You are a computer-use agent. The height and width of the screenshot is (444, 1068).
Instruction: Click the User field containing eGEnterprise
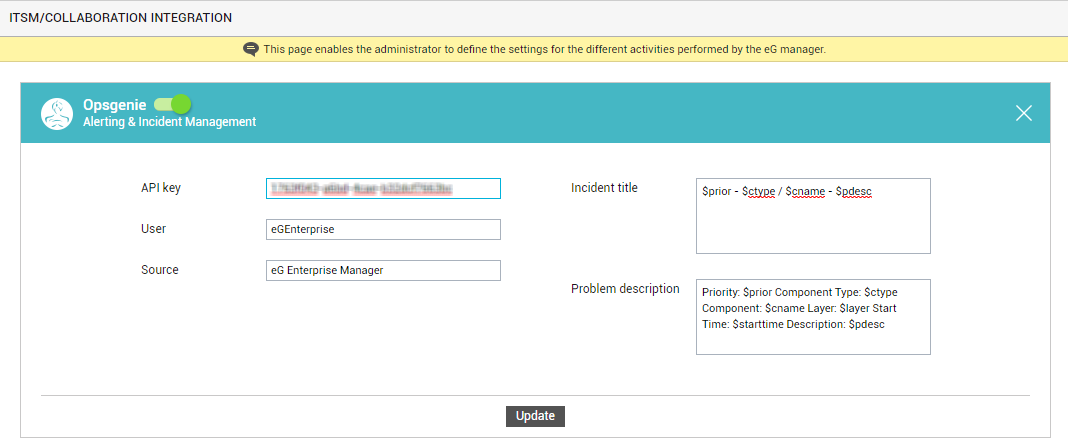[383, 229]
